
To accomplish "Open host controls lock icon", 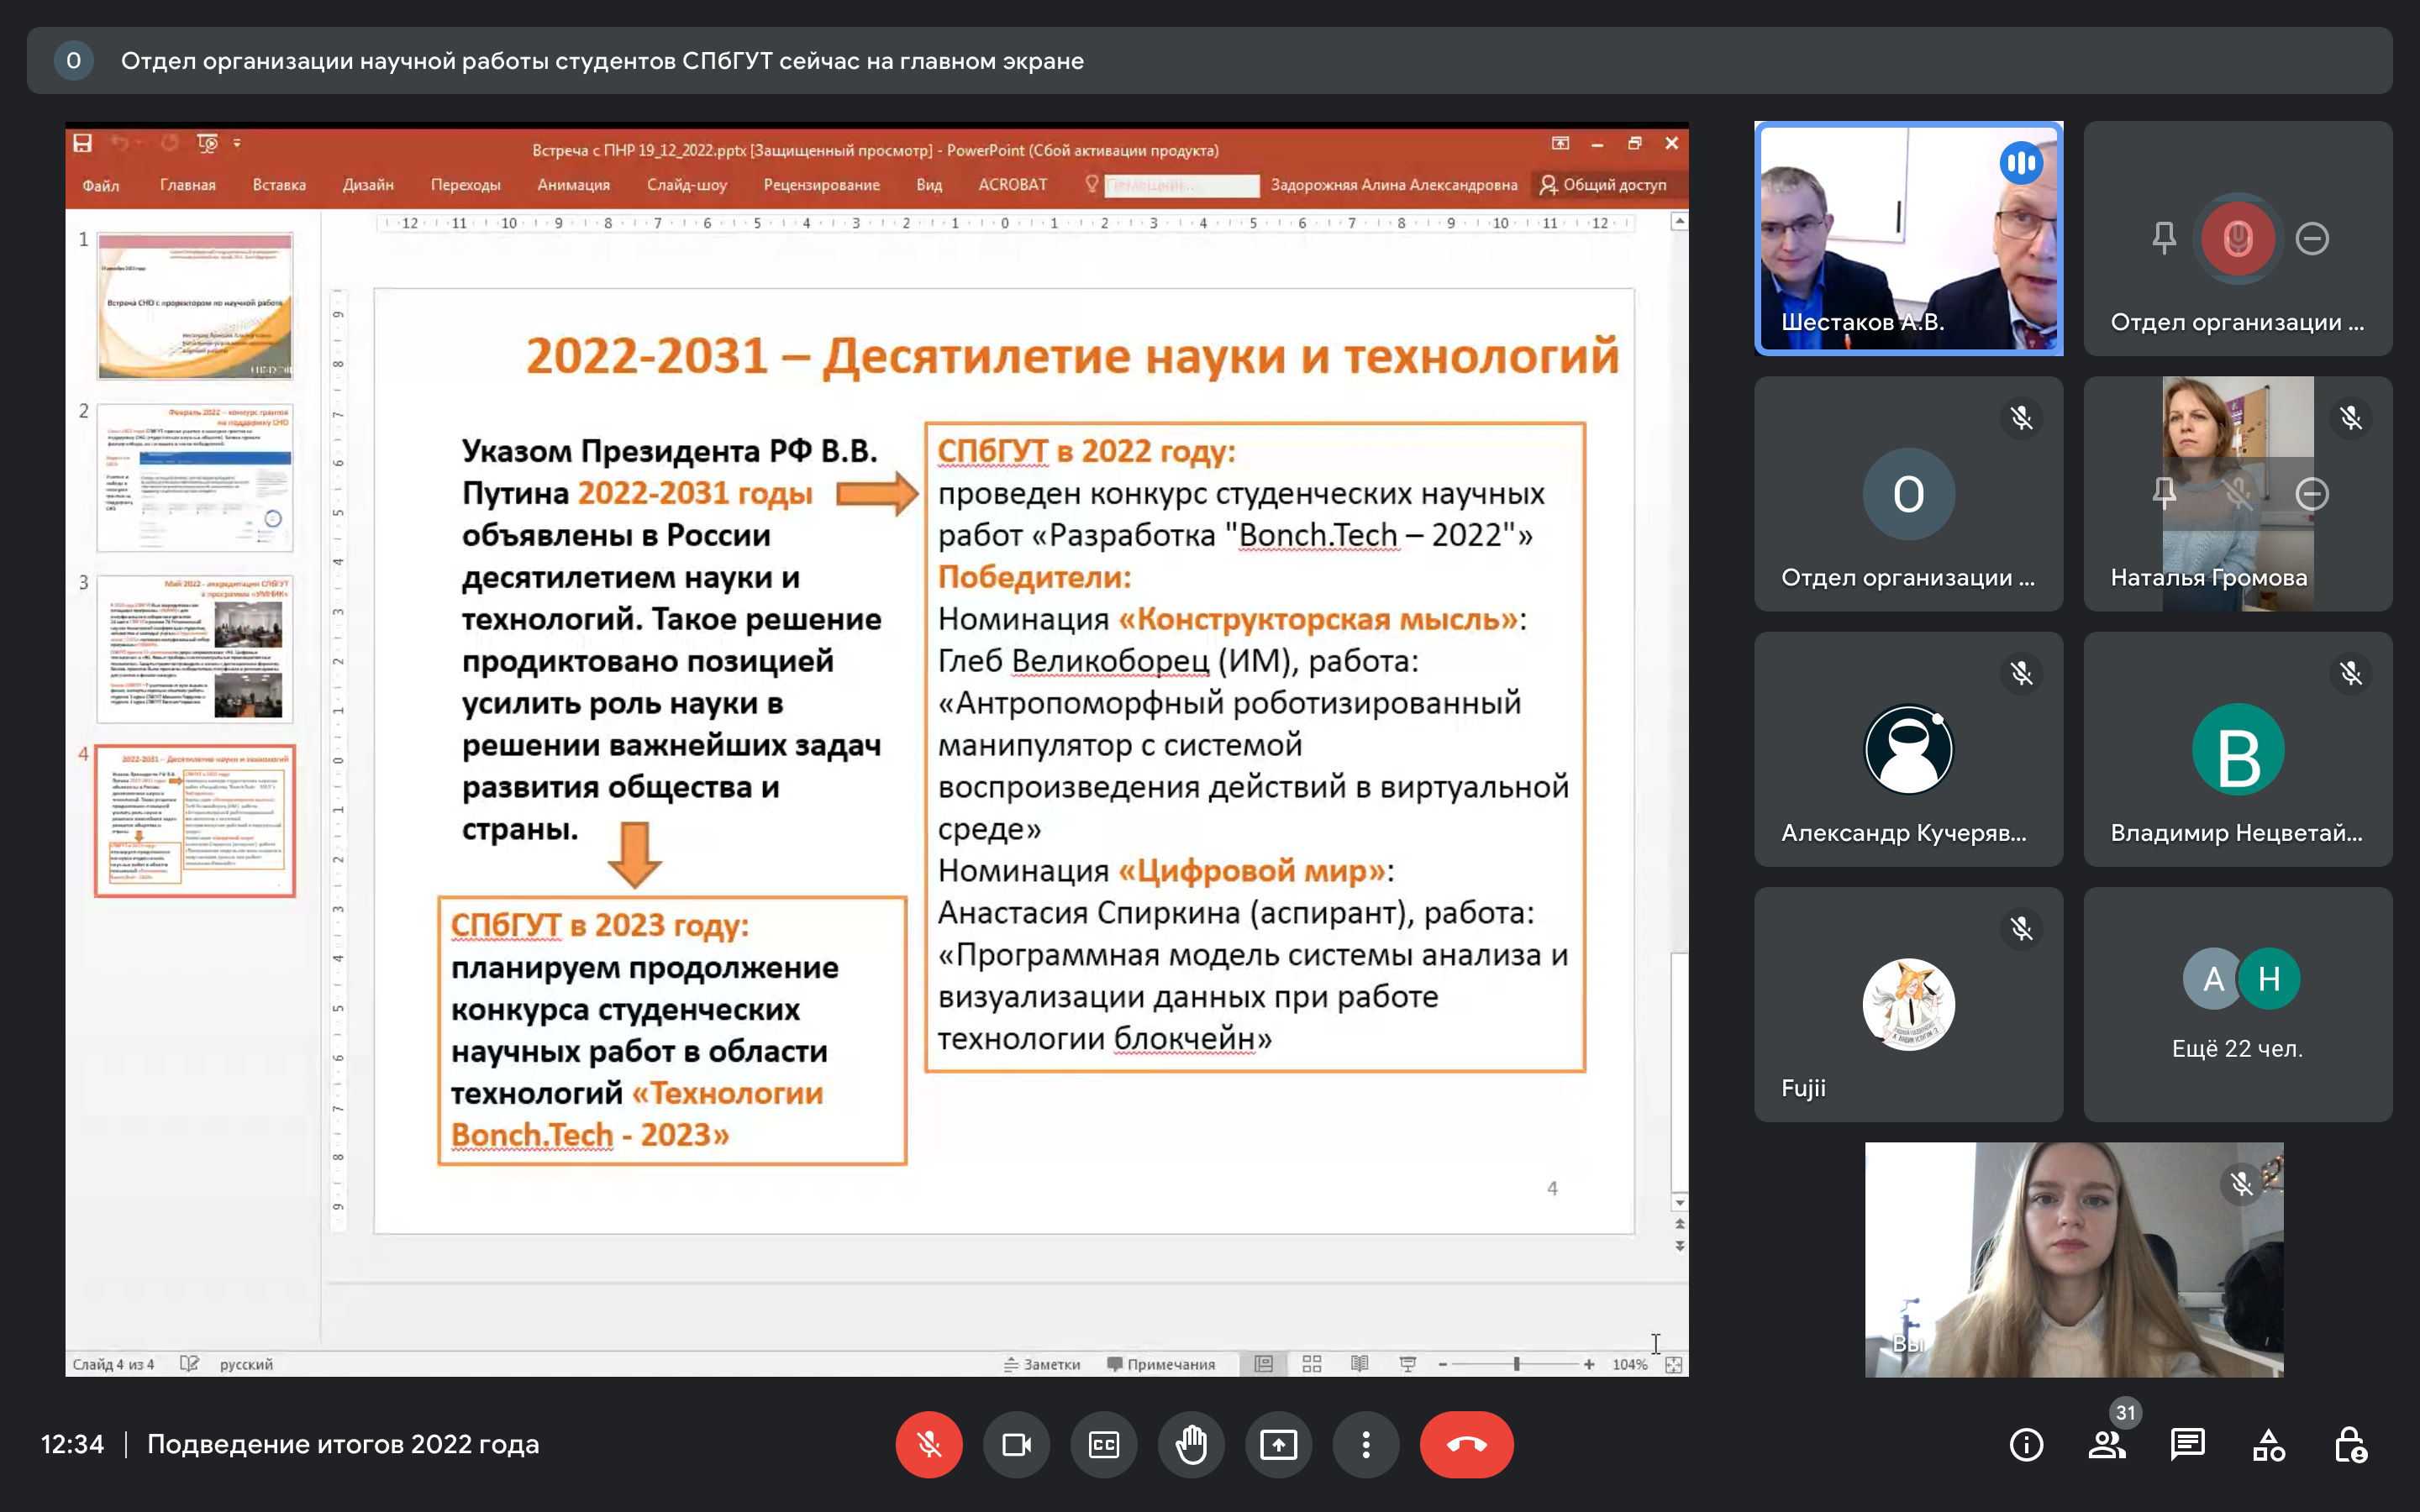I will (x=2349, y=1444).
